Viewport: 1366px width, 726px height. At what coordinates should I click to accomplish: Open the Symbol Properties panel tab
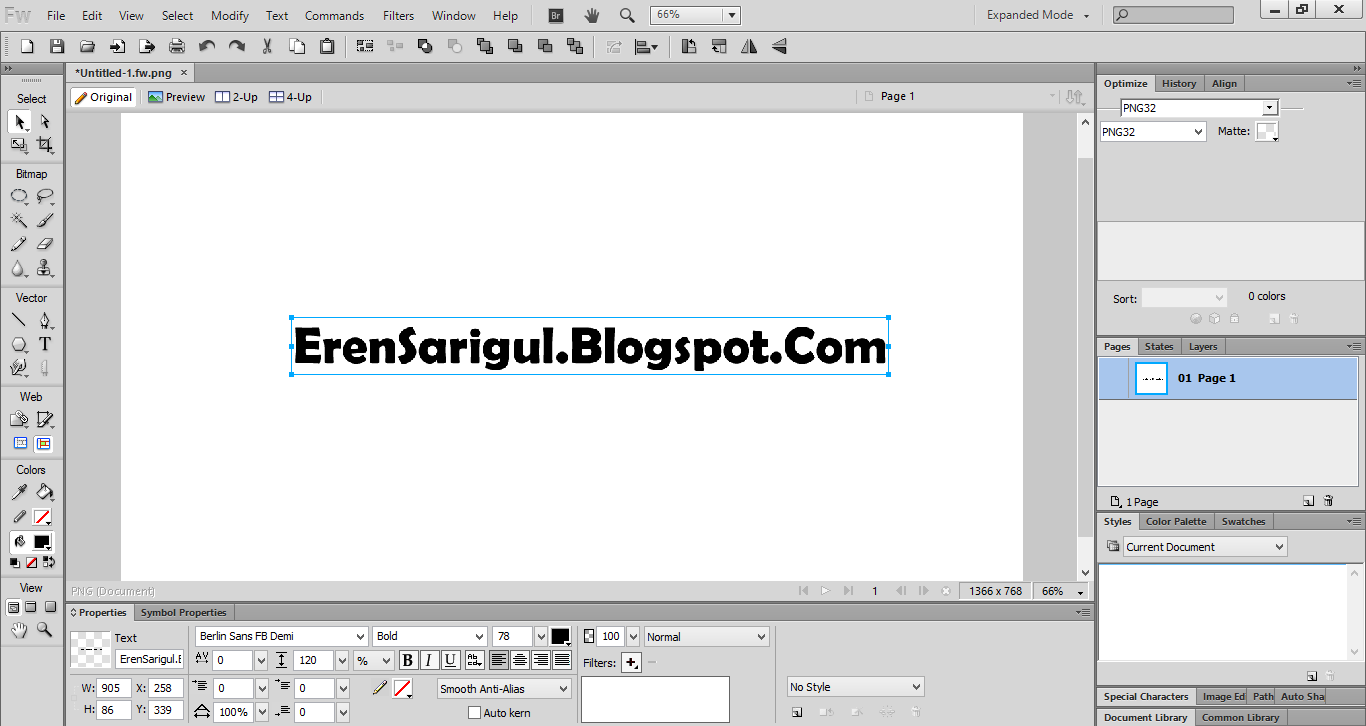pos(184,612)
